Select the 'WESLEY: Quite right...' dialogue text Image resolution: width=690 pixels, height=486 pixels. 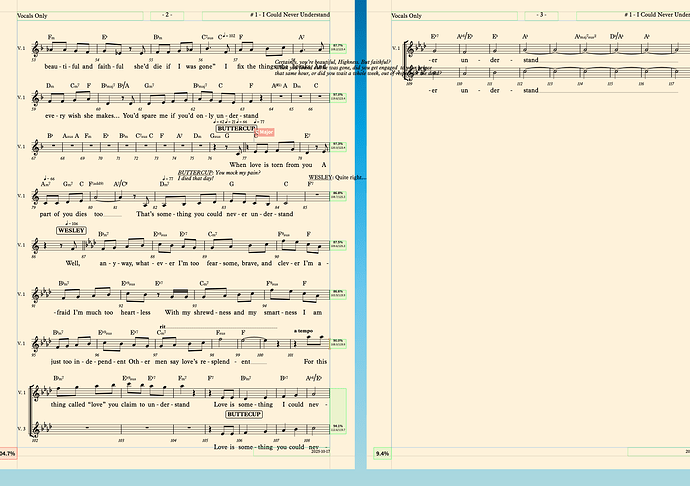(x=337, y=177)
